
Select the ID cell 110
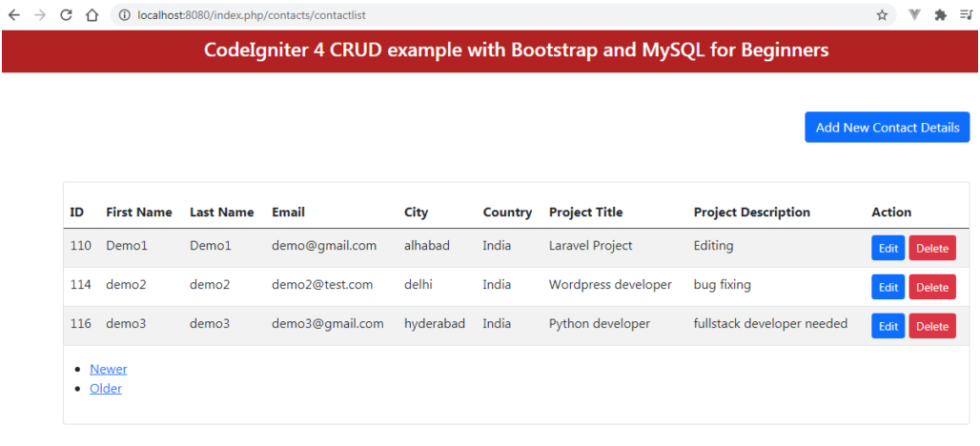pyautogui.click(x=81, y=245)
